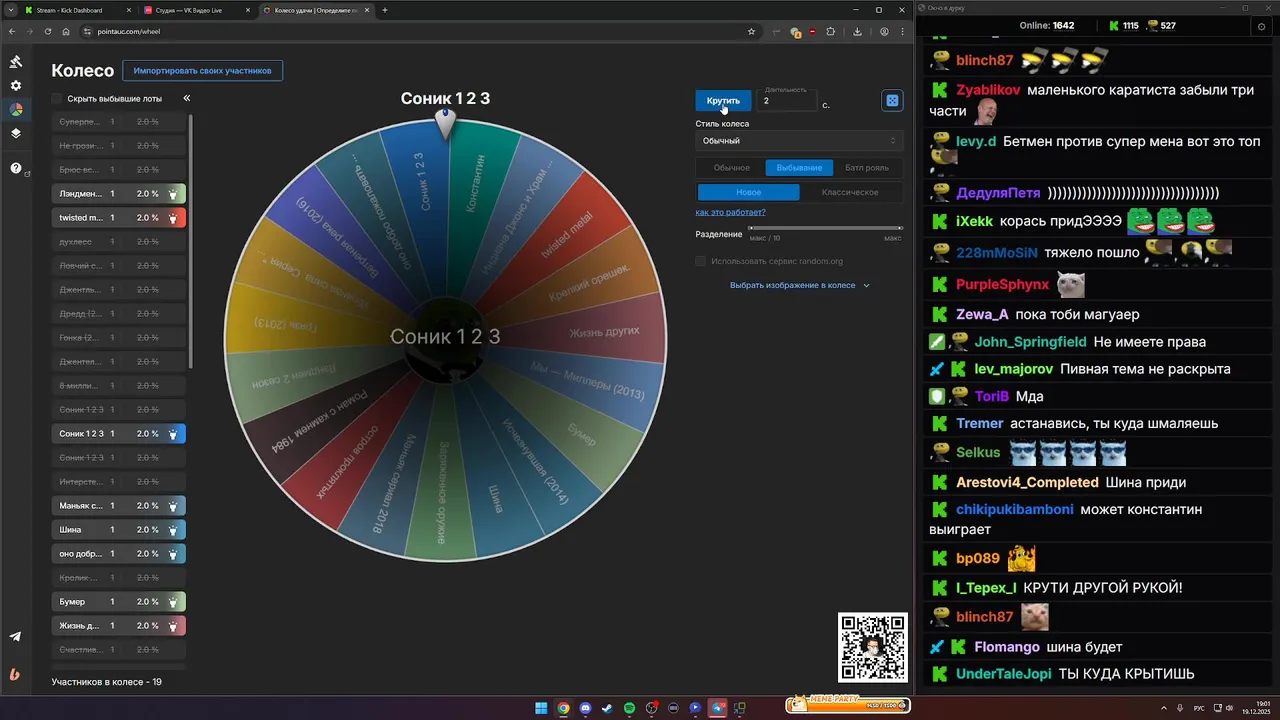1280x720 pixels.
Task: Open the auction gavel sidebar icon
Action: click(x=16, y=62)
